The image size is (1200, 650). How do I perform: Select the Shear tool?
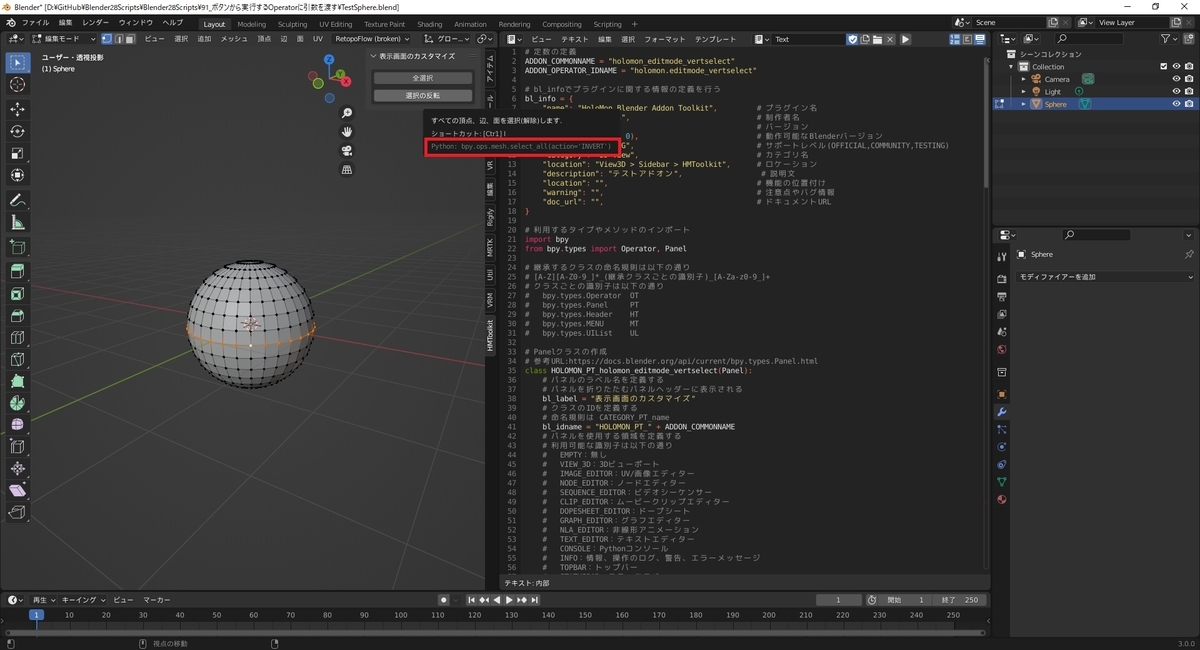[x=17, y=490]
